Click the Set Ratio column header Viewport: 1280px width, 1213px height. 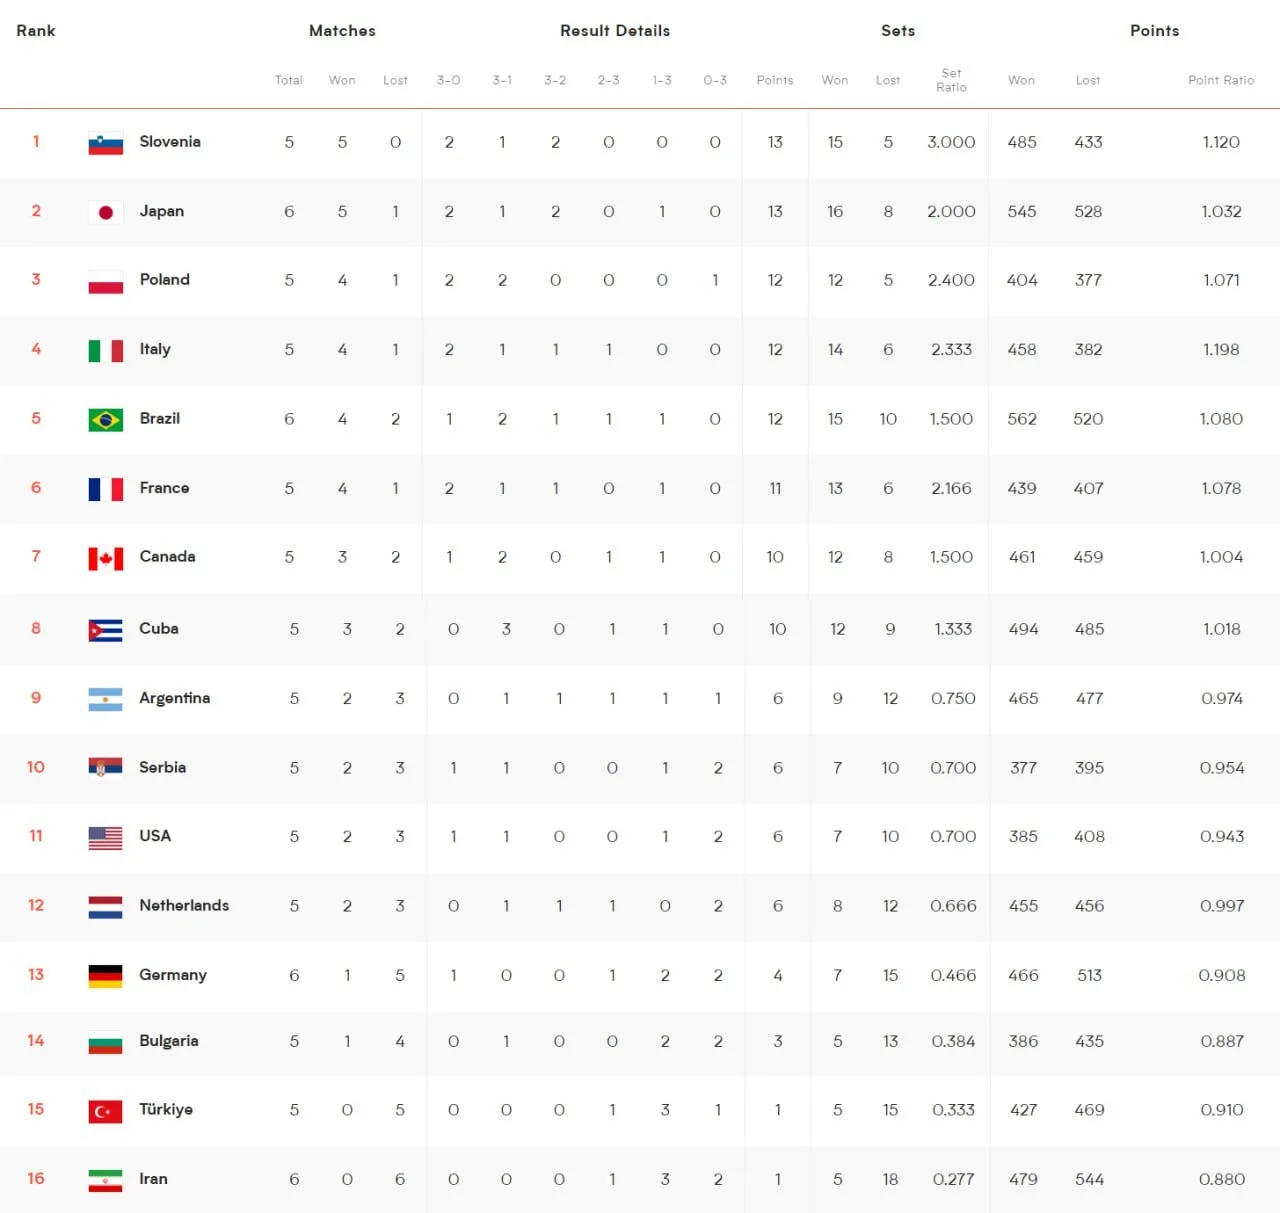click(x=951, y=80)
